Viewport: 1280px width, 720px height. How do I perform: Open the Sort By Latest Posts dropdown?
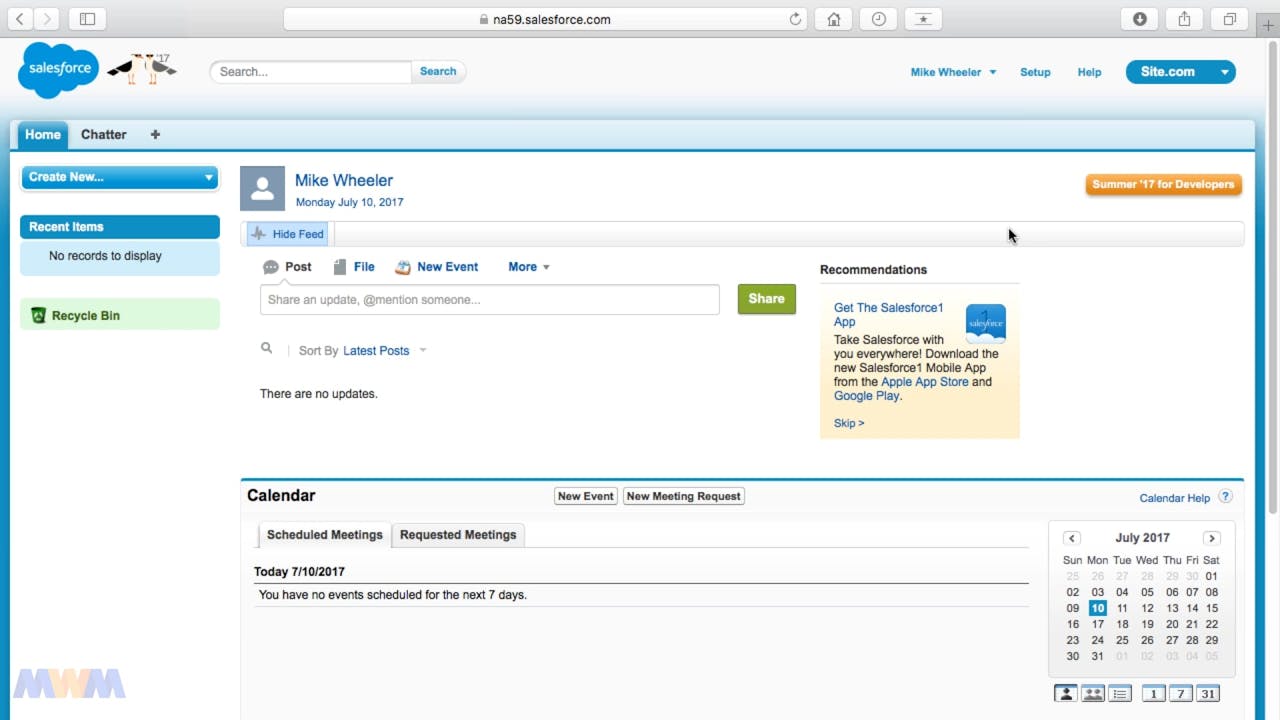click(x=385, y=351)
